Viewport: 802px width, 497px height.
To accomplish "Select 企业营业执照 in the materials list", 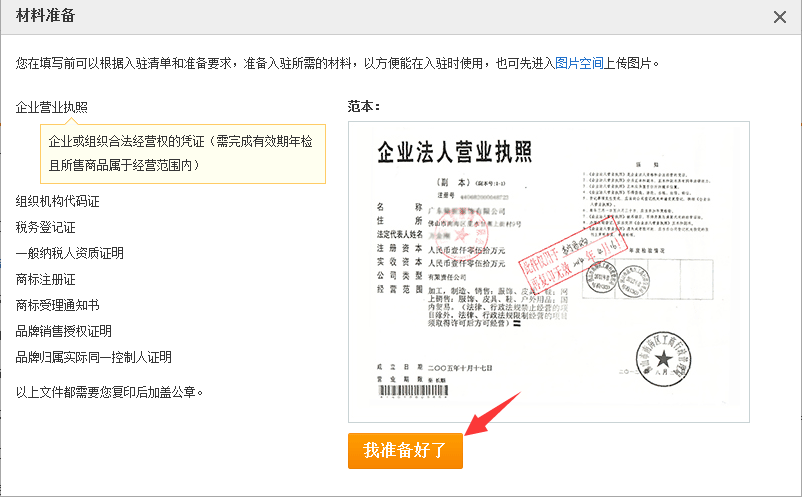I will click(x=52, y=107).
